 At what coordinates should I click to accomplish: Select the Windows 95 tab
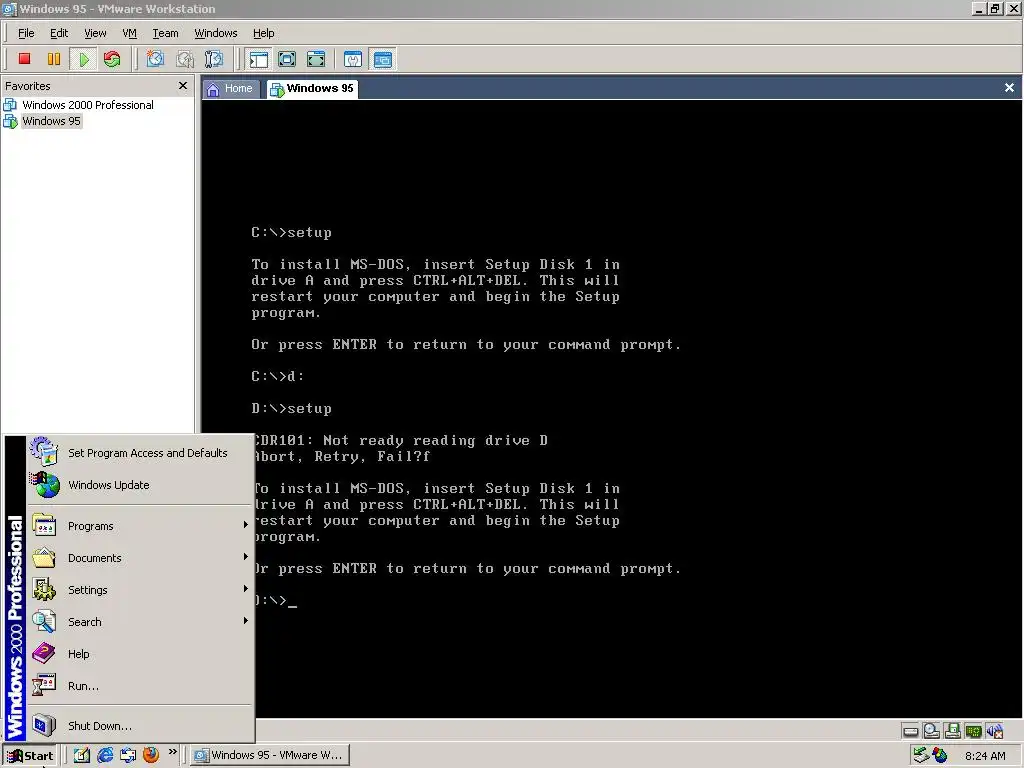312,89
